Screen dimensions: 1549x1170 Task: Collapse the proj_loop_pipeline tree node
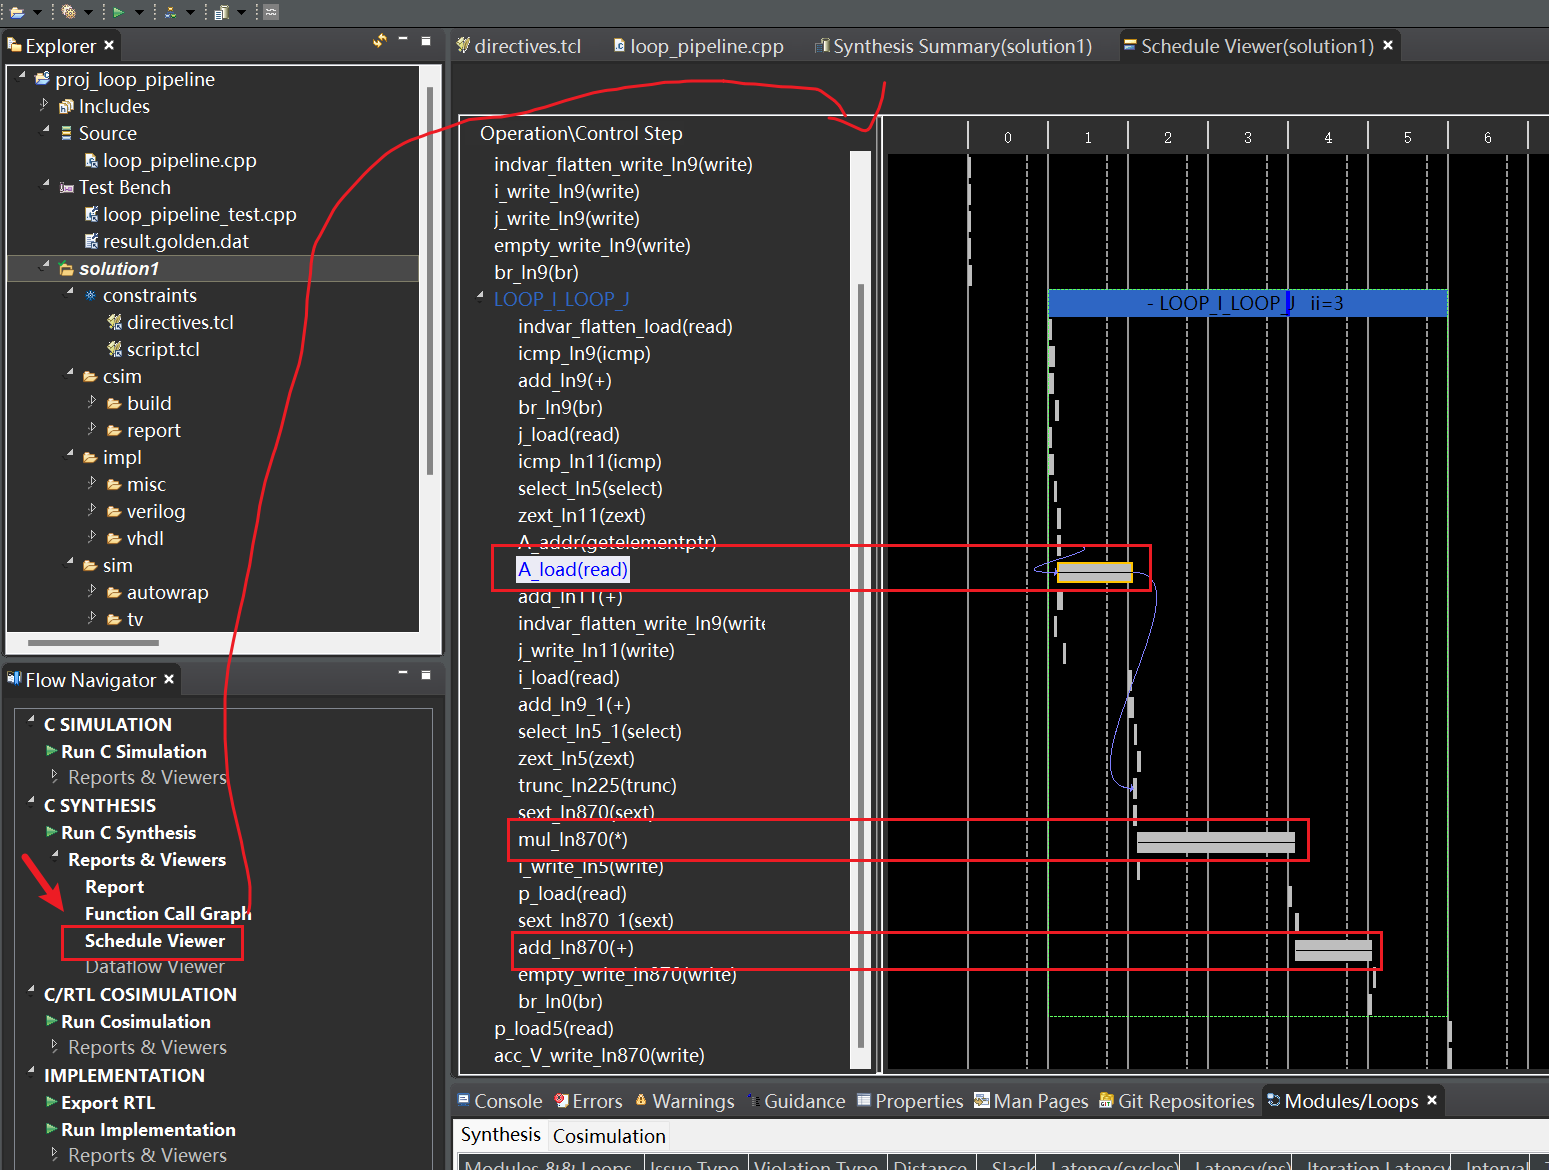pos(21,76)
